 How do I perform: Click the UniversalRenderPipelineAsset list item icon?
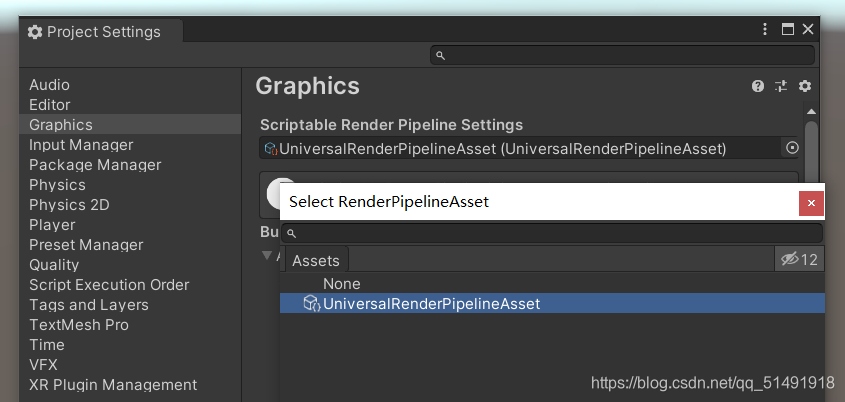(312, 303)
